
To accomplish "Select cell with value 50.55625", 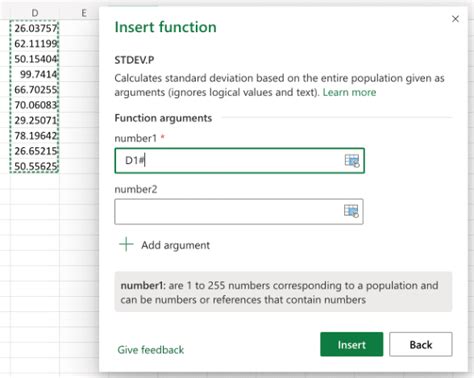I will pos(35,166).
